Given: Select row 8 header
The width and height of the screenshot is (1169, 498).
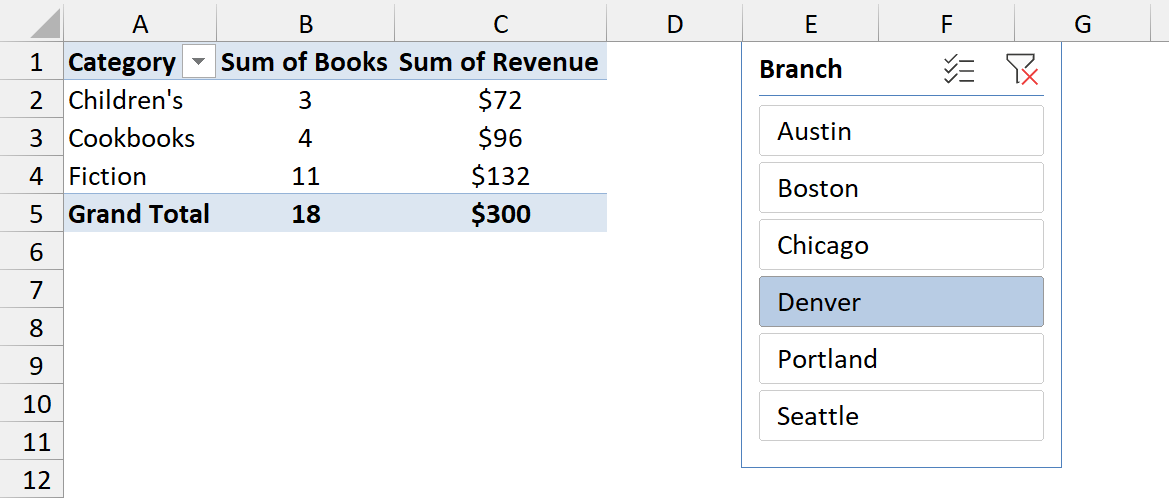Looking at the screenshot, I should [32, 328].
